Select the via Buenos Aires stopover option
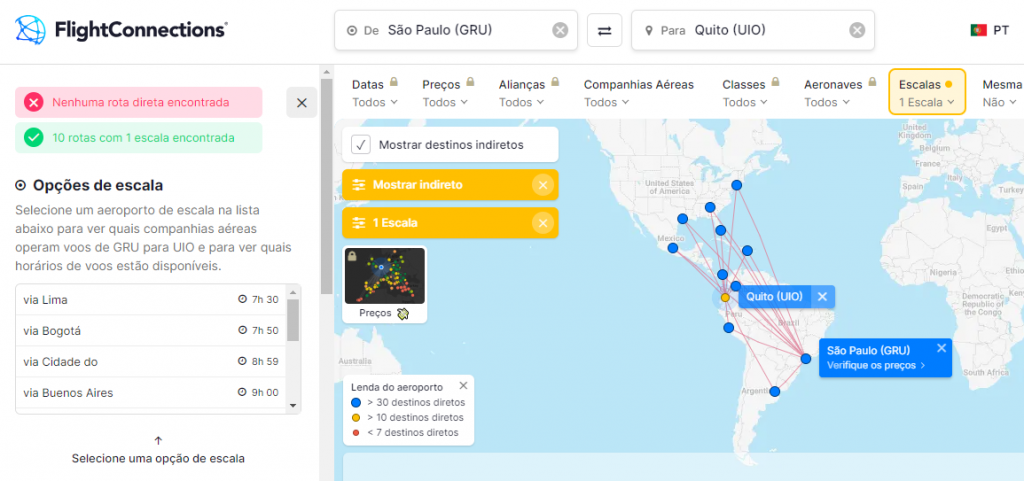Viewport: 1024px width, 481px height. [x=151, y=393]
